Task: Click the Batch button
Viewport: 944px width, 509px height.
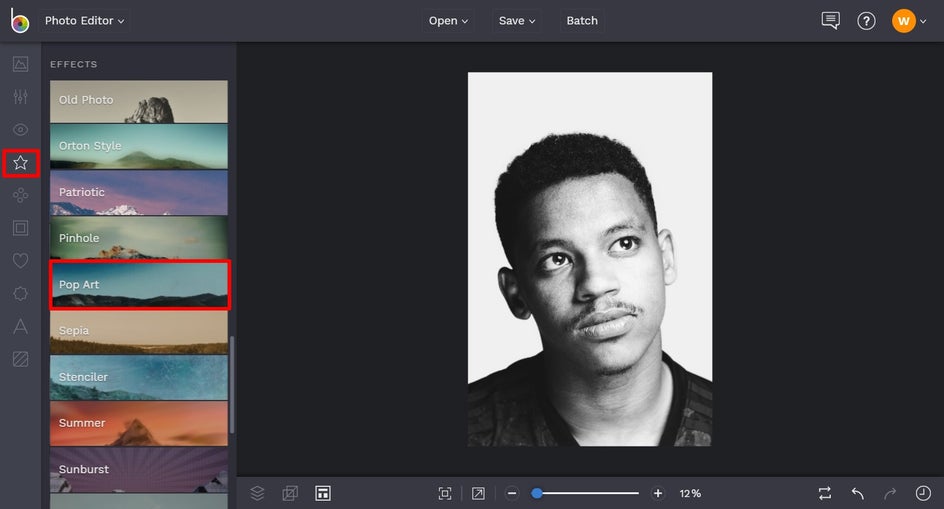Action: (x=582, y=21)
